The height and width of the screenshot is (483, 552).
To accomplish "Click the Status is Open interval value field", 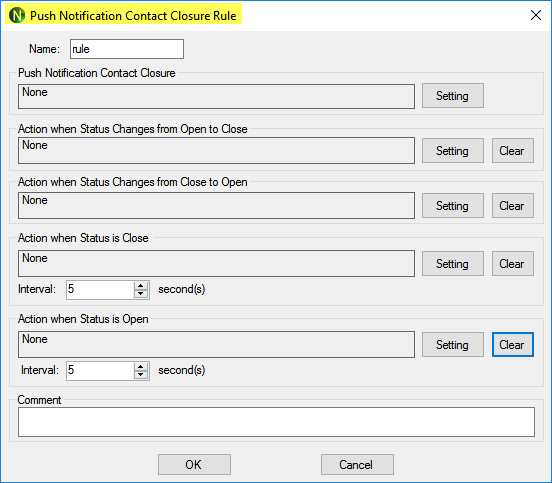I will coord(100,371).
